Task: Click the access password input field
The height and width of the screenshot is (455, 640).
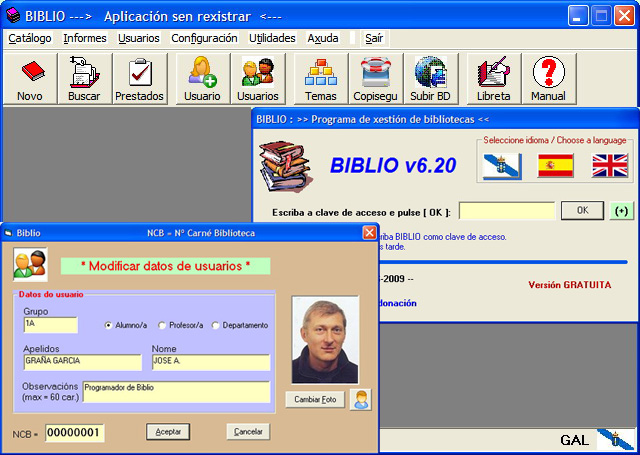Action: tap(506, 211)
